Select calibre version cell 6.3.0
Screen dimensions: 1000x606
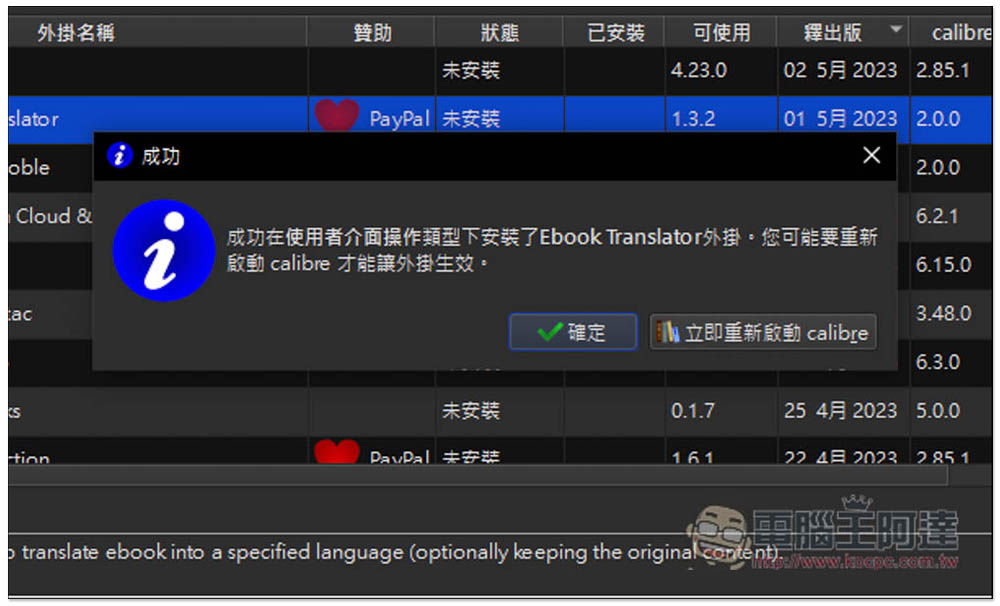(950, 363)
